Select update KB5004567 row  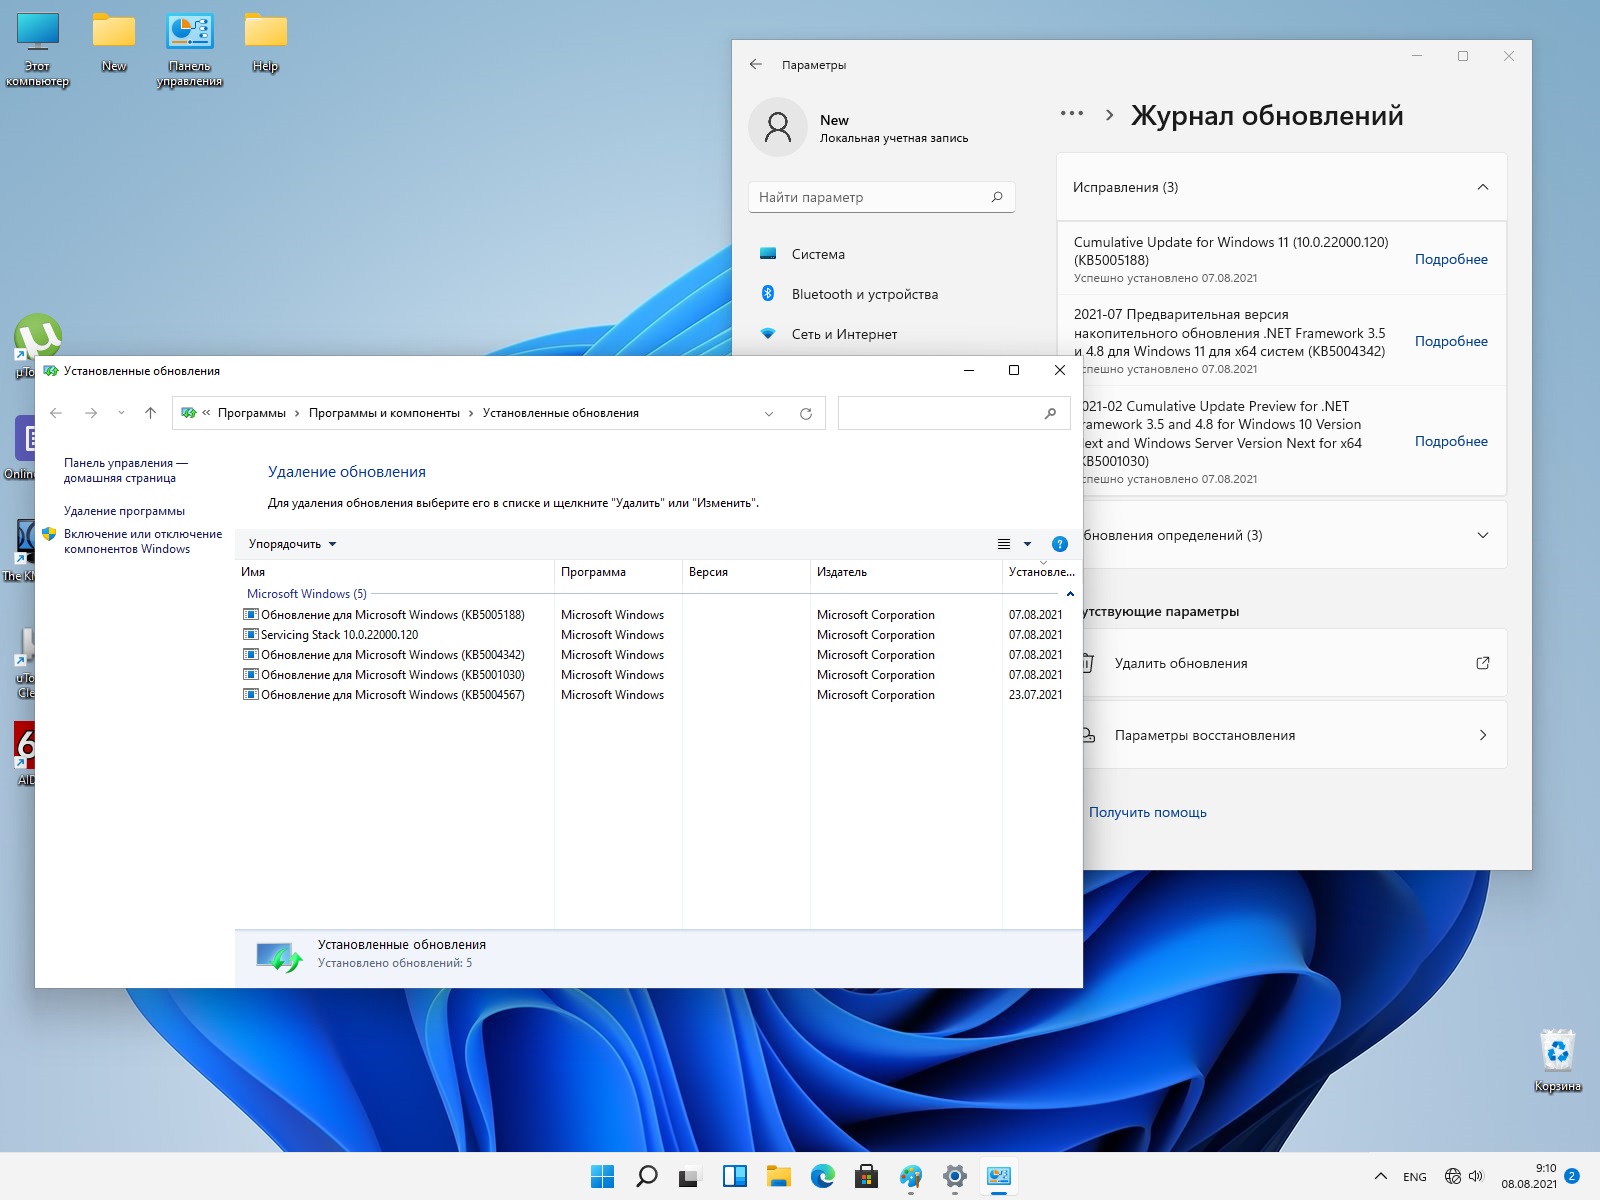(x=655, y=695)
